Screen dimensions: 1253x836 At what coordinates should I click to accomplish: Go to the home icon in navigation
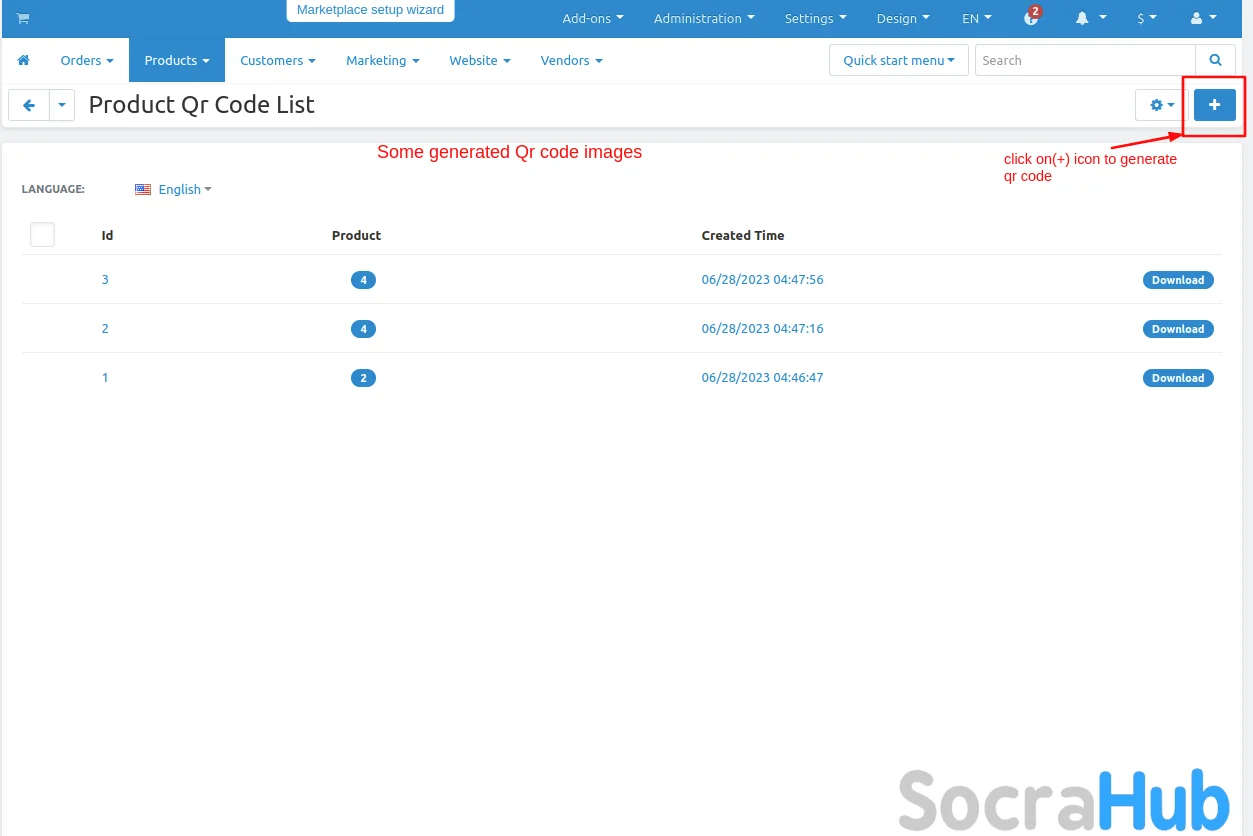(x=24, y=60)
